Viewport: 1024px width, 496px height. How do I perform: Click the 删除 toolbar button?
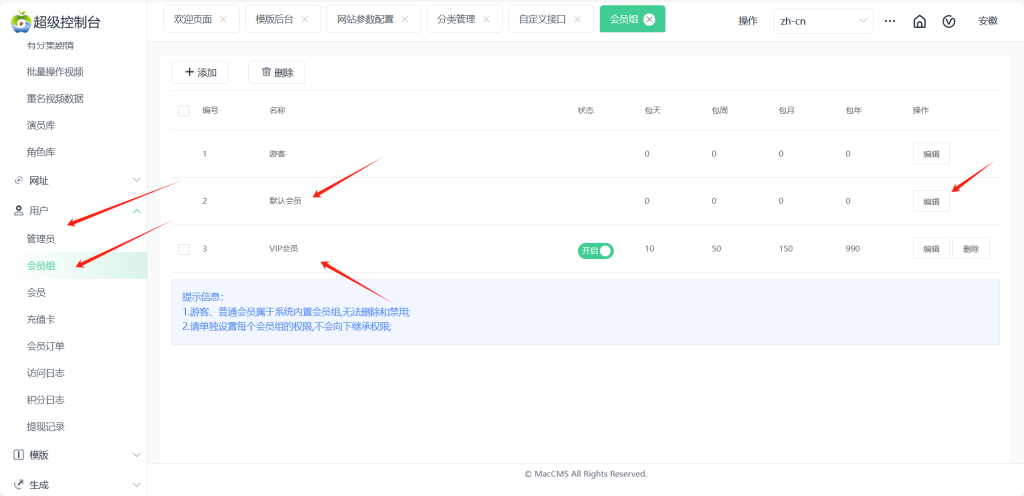click(276, 72)
